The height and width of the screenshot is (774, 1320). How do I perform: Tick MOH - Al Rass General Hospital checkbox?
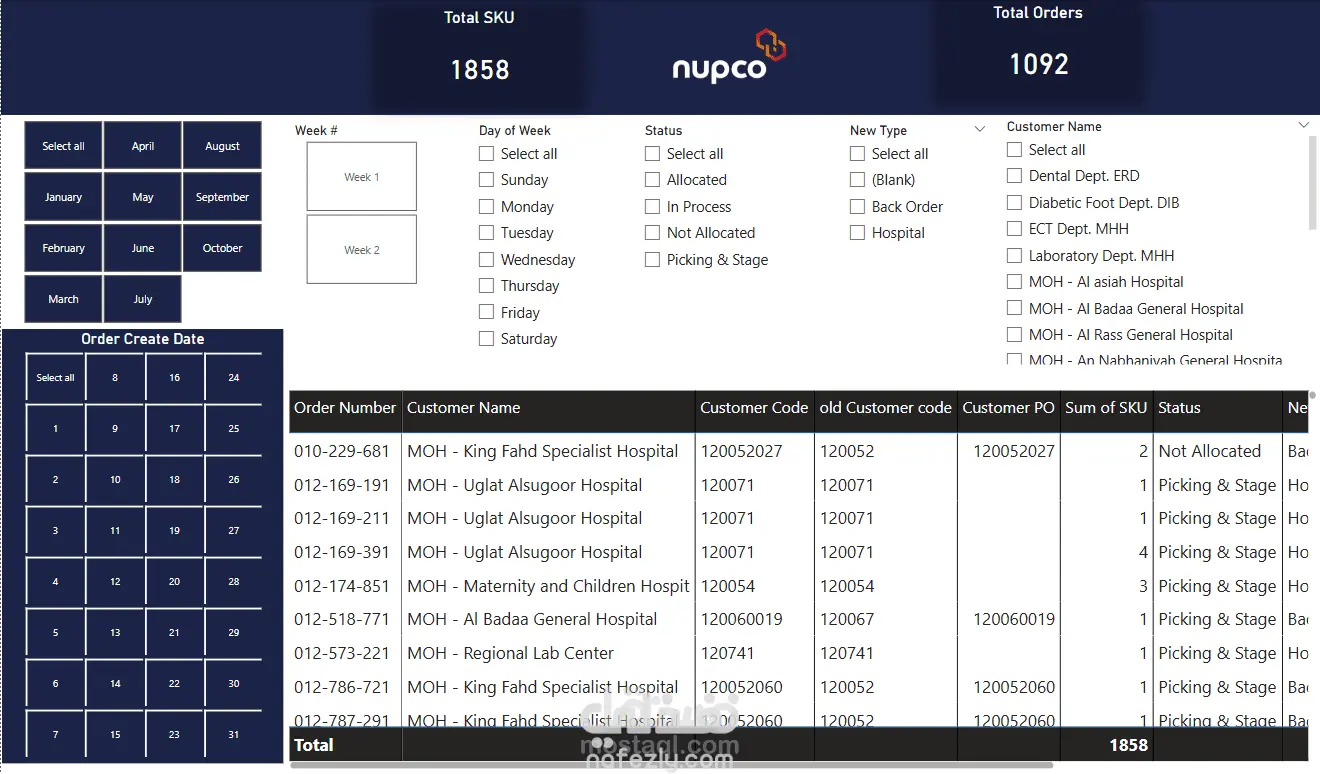tap(1014, 335)
